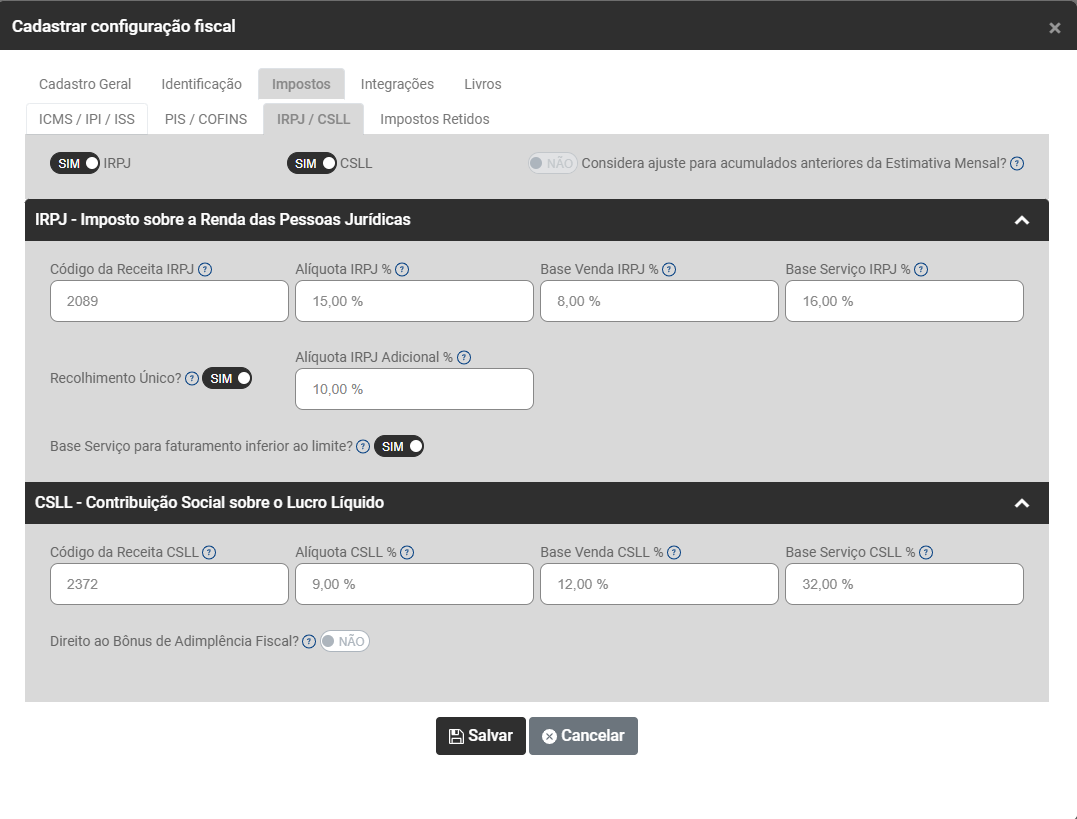Collapse the IRPJ section chevron

(x=1021, y=220)
